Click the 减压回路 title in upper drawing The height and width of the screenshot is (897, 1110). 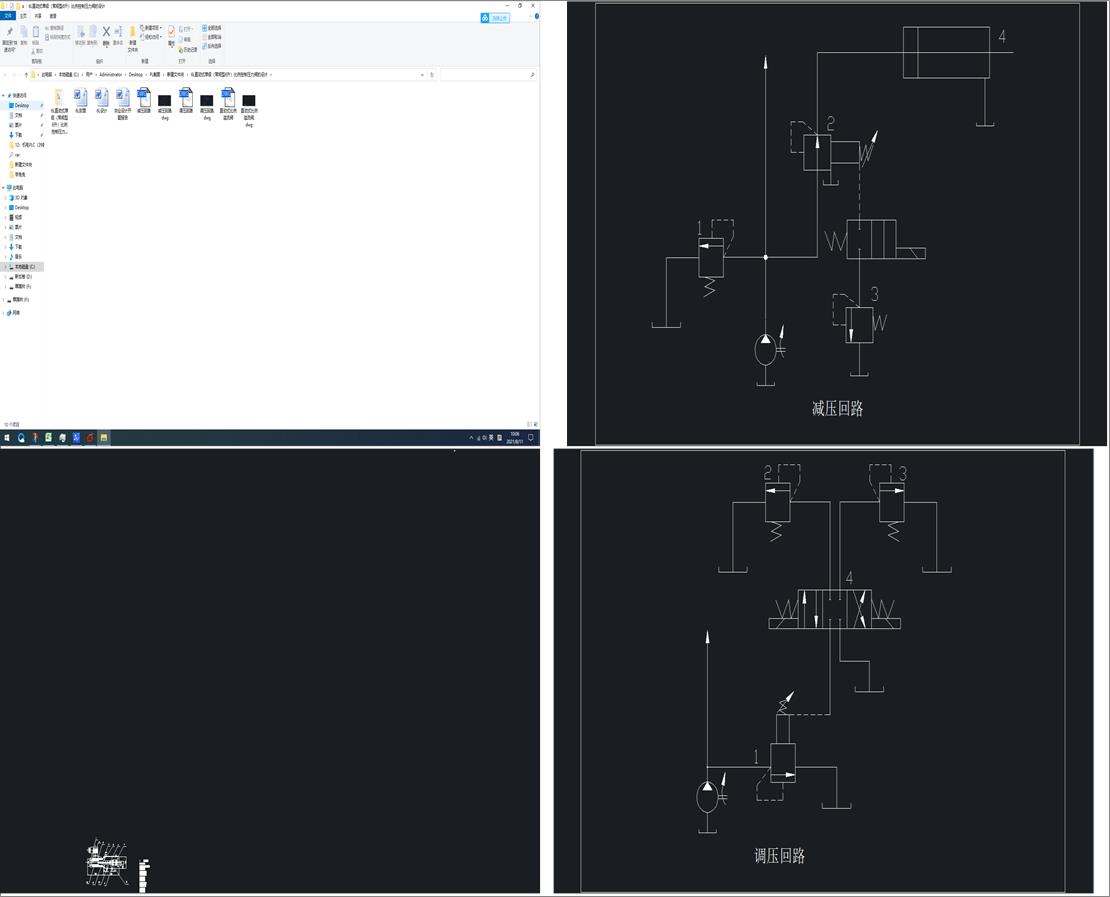pos(837,408)
